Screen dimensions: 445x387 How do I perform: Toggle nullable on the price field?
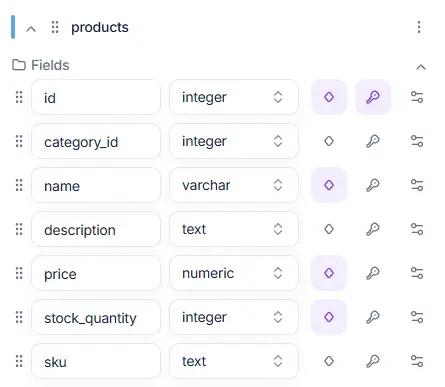[329, 273]
